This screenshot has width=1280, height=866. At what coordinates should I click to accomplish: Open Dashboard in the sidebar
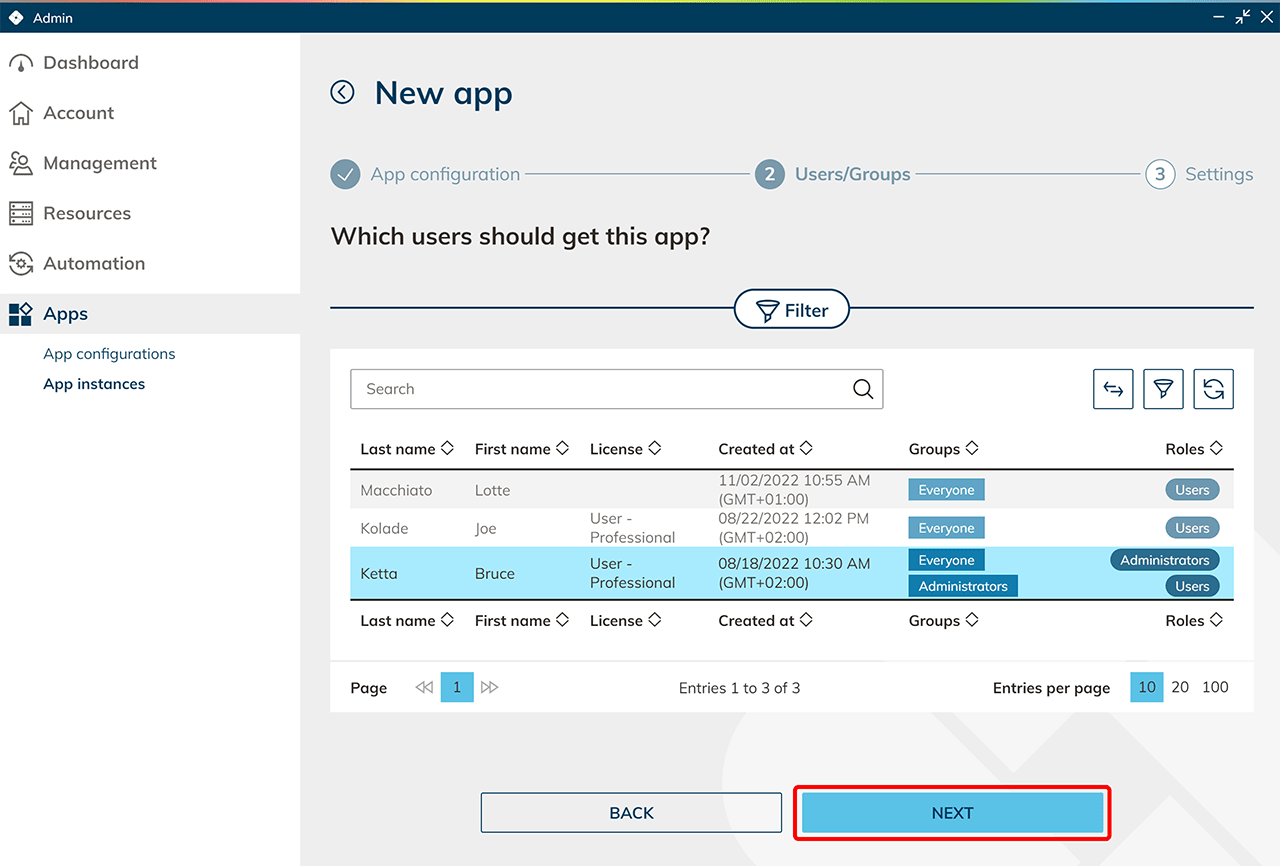point(90,63)
